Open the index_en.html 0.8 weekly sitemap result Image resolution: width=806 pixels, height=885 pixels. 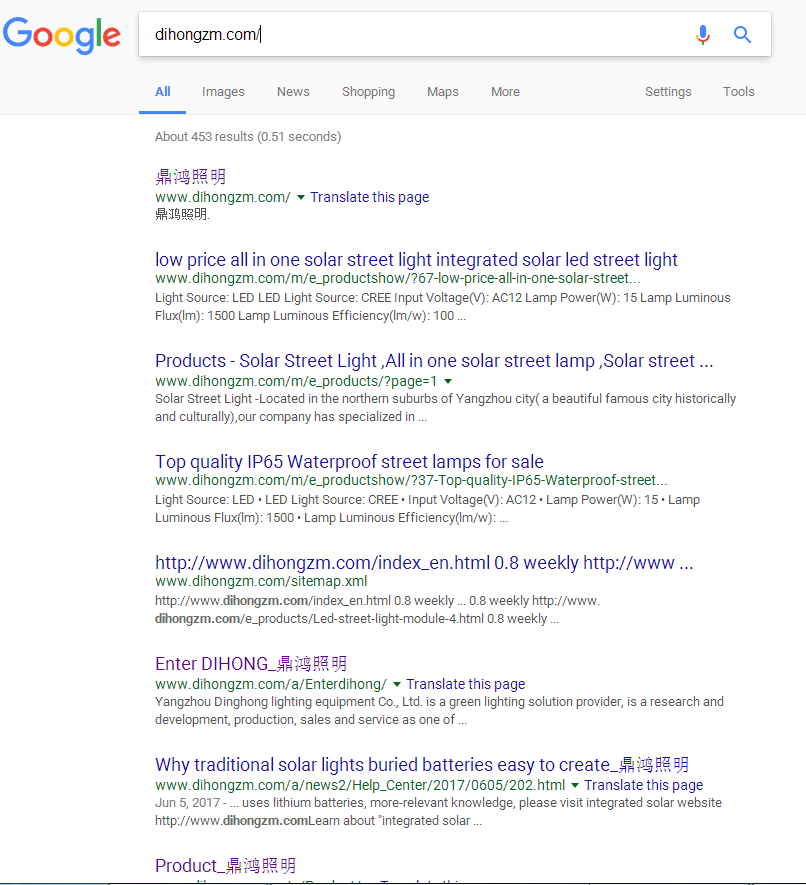coord(424,563)
